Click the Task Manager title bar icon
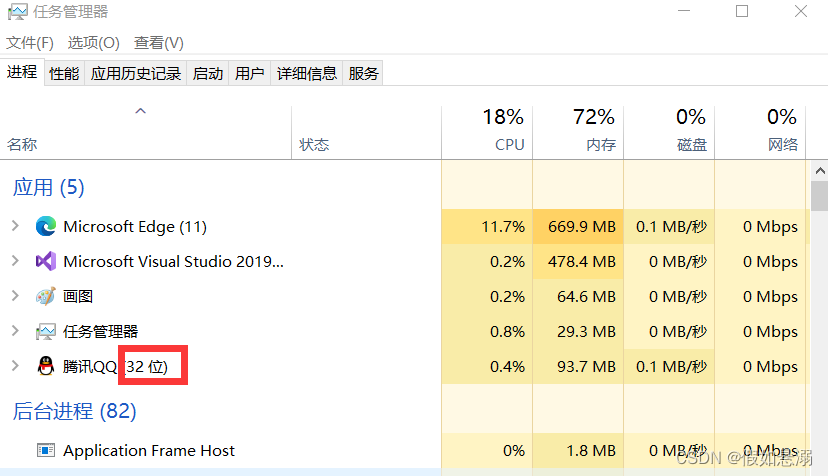The image size is (828, 476). point(17,12)
